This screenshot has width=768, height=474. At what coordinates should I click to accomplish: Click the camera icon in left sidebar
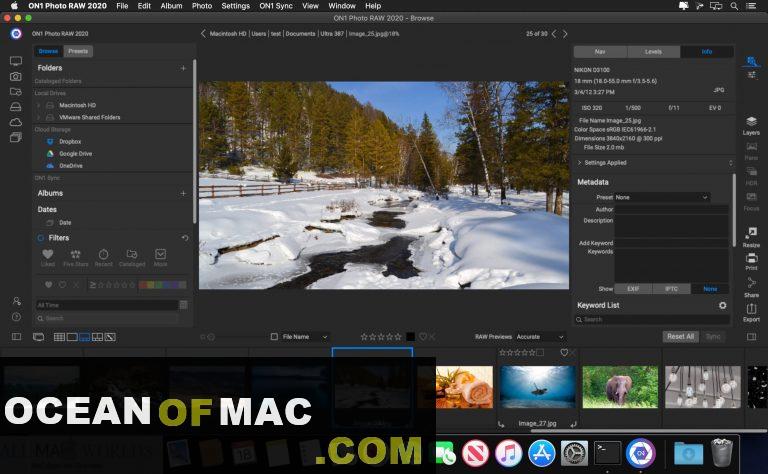tap(16, 76)
